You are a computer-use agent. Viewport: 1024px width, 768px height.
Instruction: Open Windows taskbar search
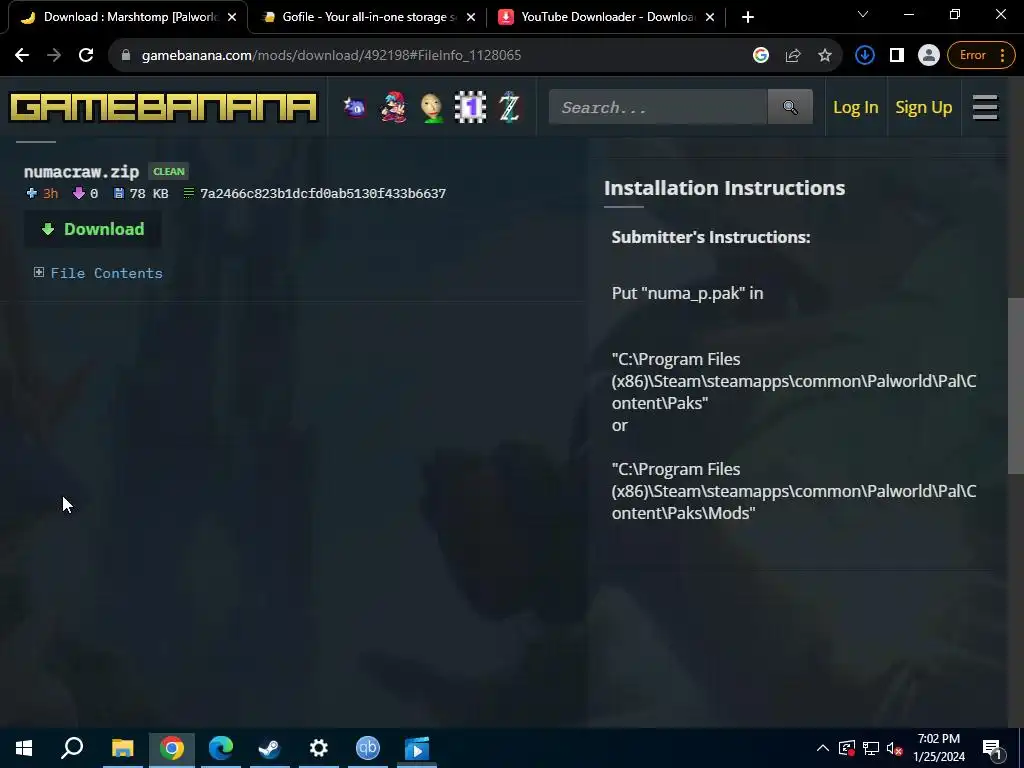(x=72, y=748)
